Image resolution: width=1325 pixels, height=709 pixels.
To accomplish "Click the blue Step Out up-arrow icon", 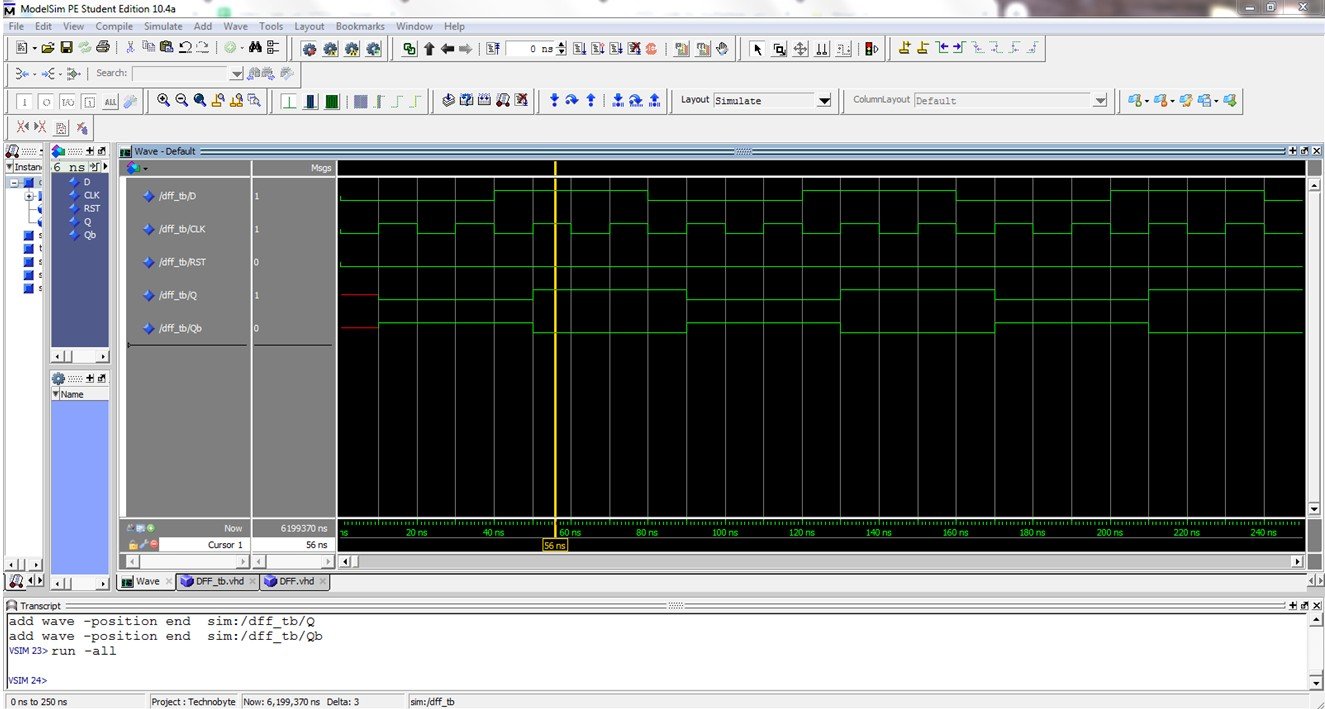I will 591,100.
